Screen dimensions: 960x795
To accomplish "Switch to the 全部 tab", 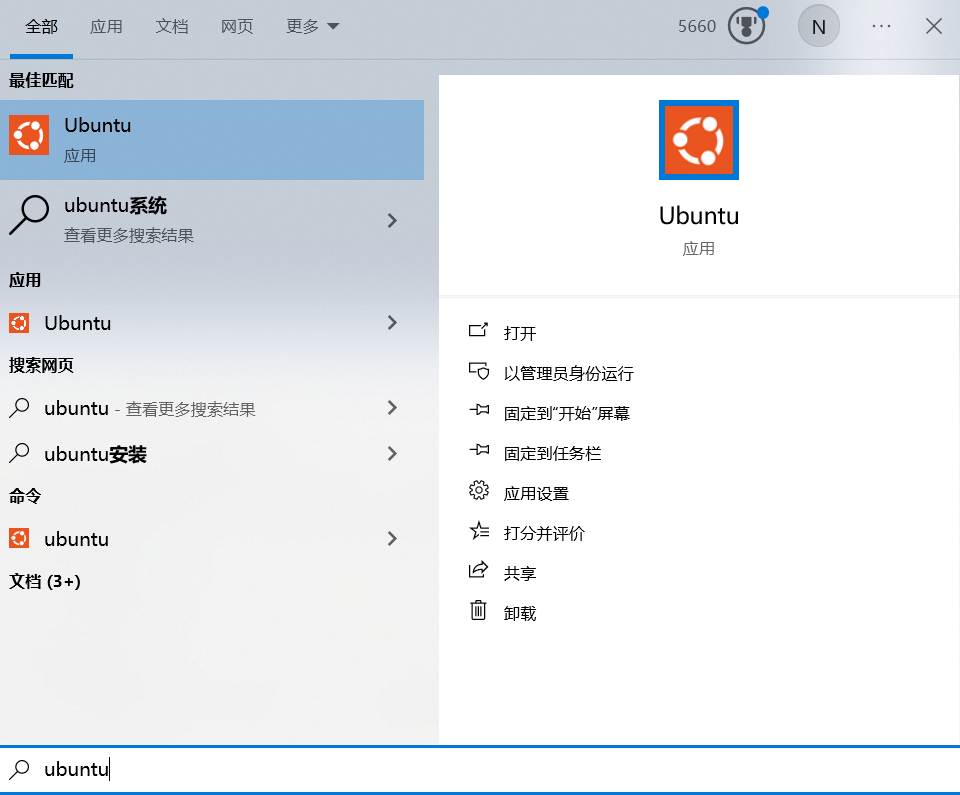I will [x=41, y=27].
